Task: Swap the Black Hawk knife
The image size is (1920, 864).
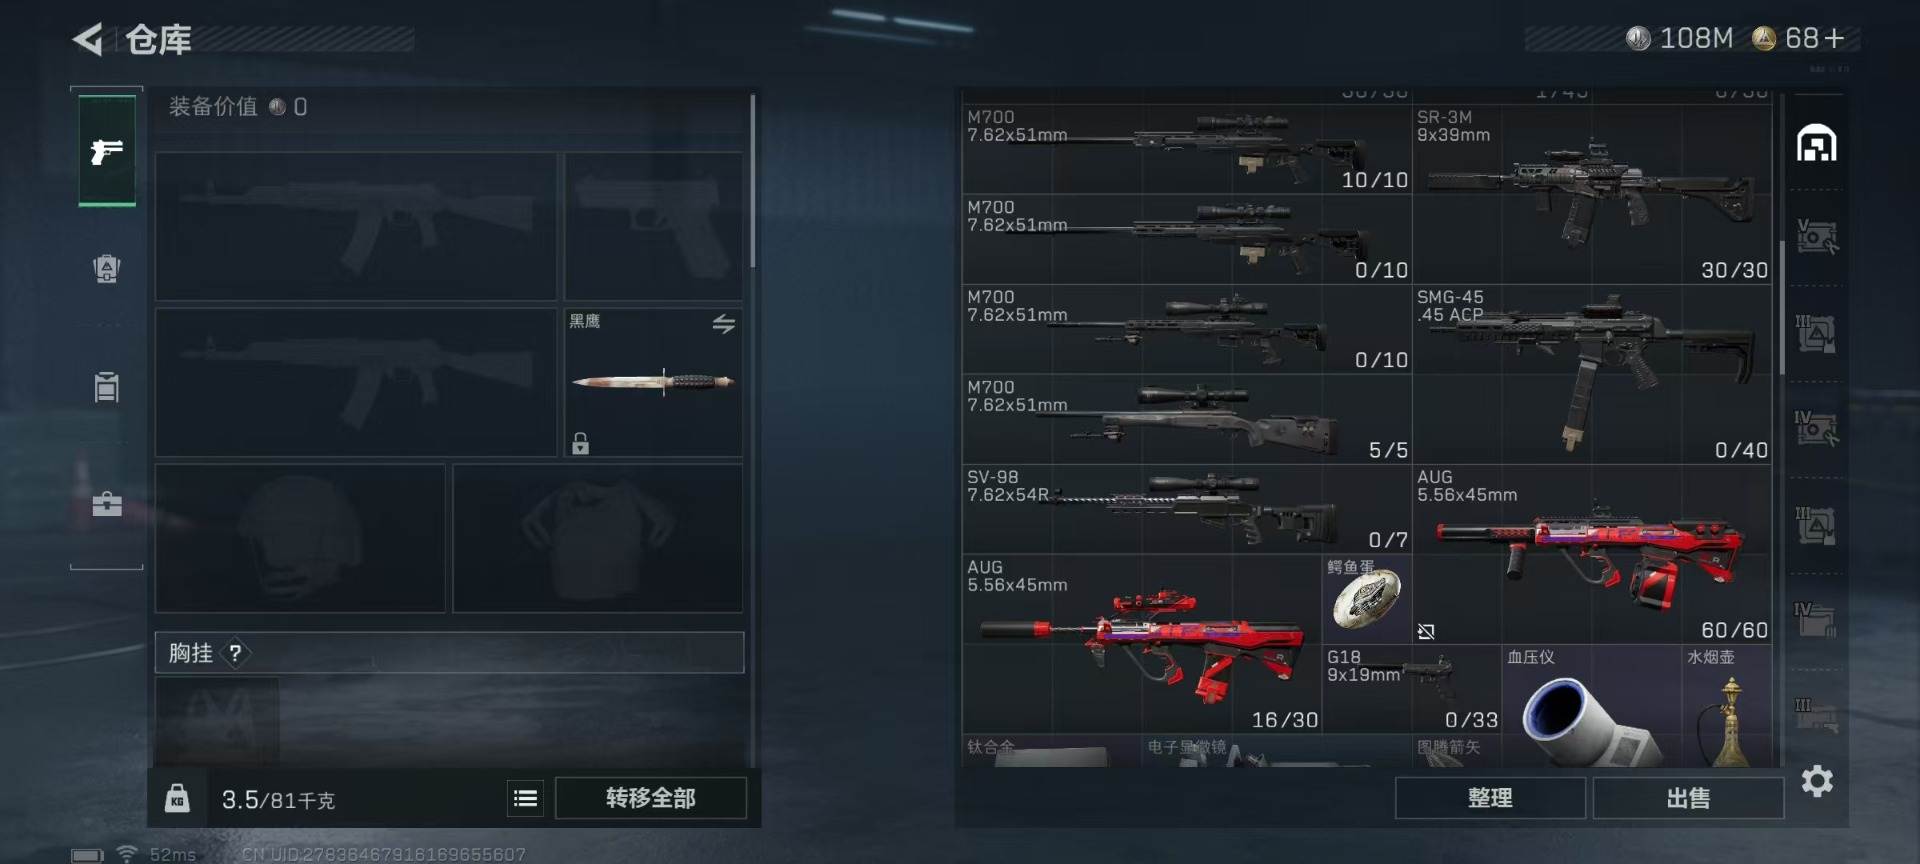Action: 724,324
